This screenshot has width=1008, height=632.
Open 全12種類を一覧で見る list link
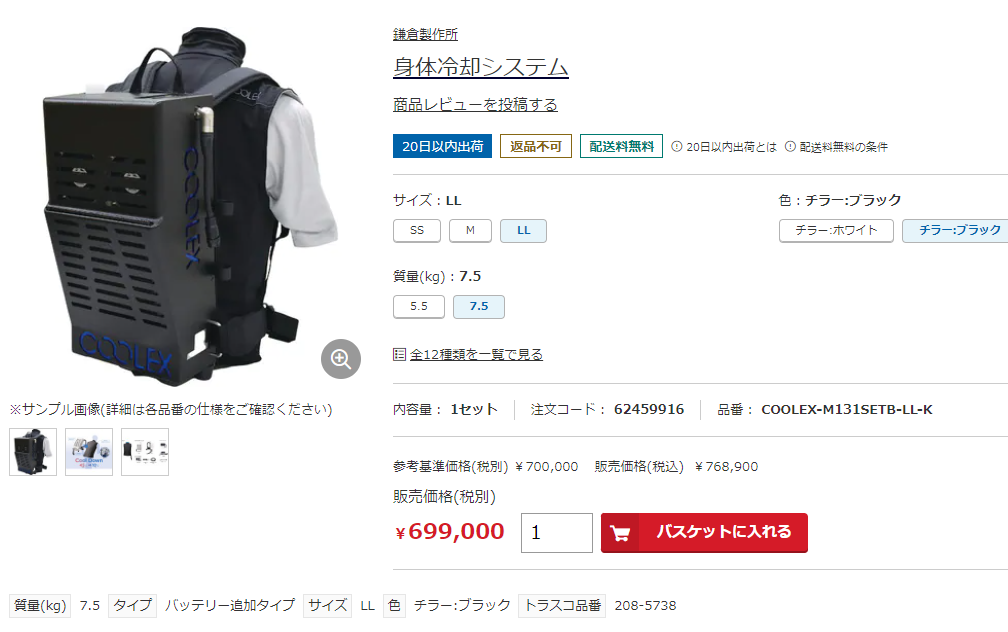[476, 354]
